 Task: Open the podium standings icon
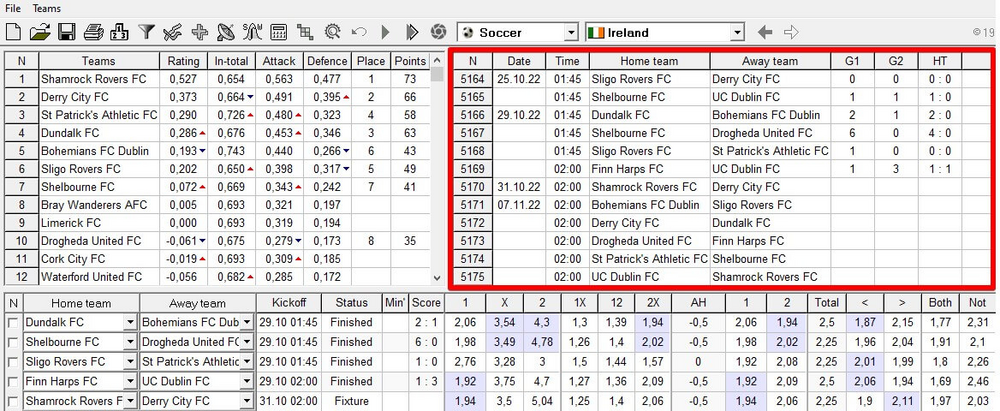119,33
